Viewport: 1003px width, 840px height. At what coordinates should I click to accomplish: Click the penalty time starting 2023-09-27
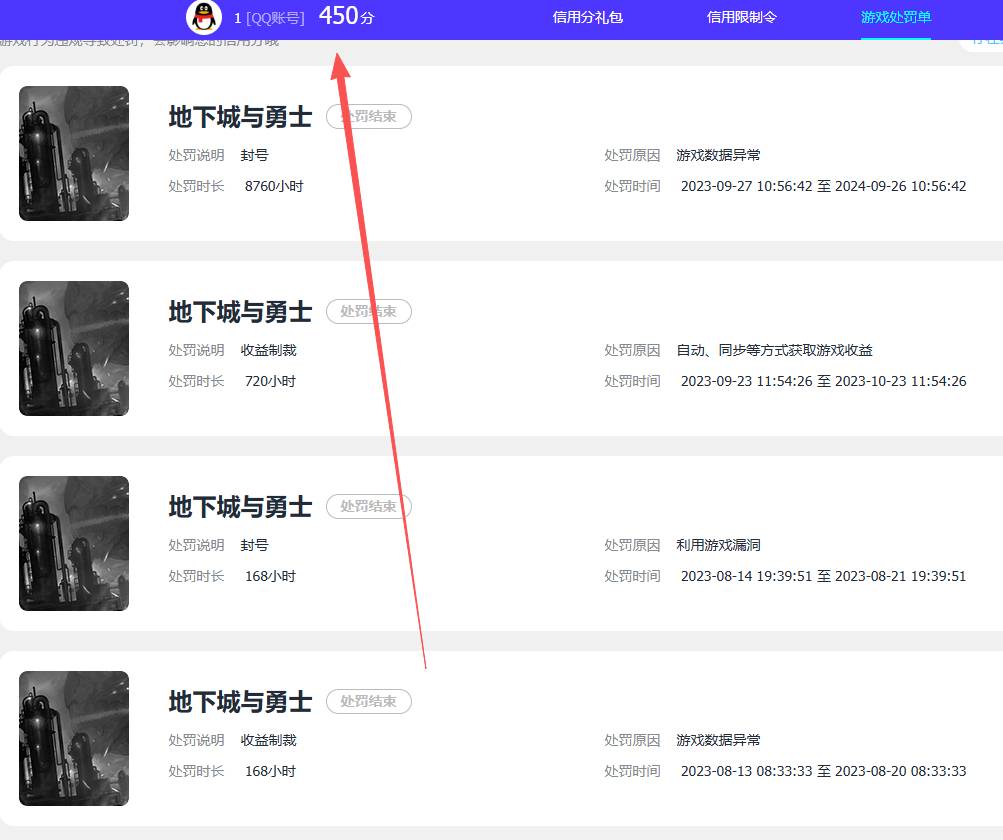[x=823, y=186]
